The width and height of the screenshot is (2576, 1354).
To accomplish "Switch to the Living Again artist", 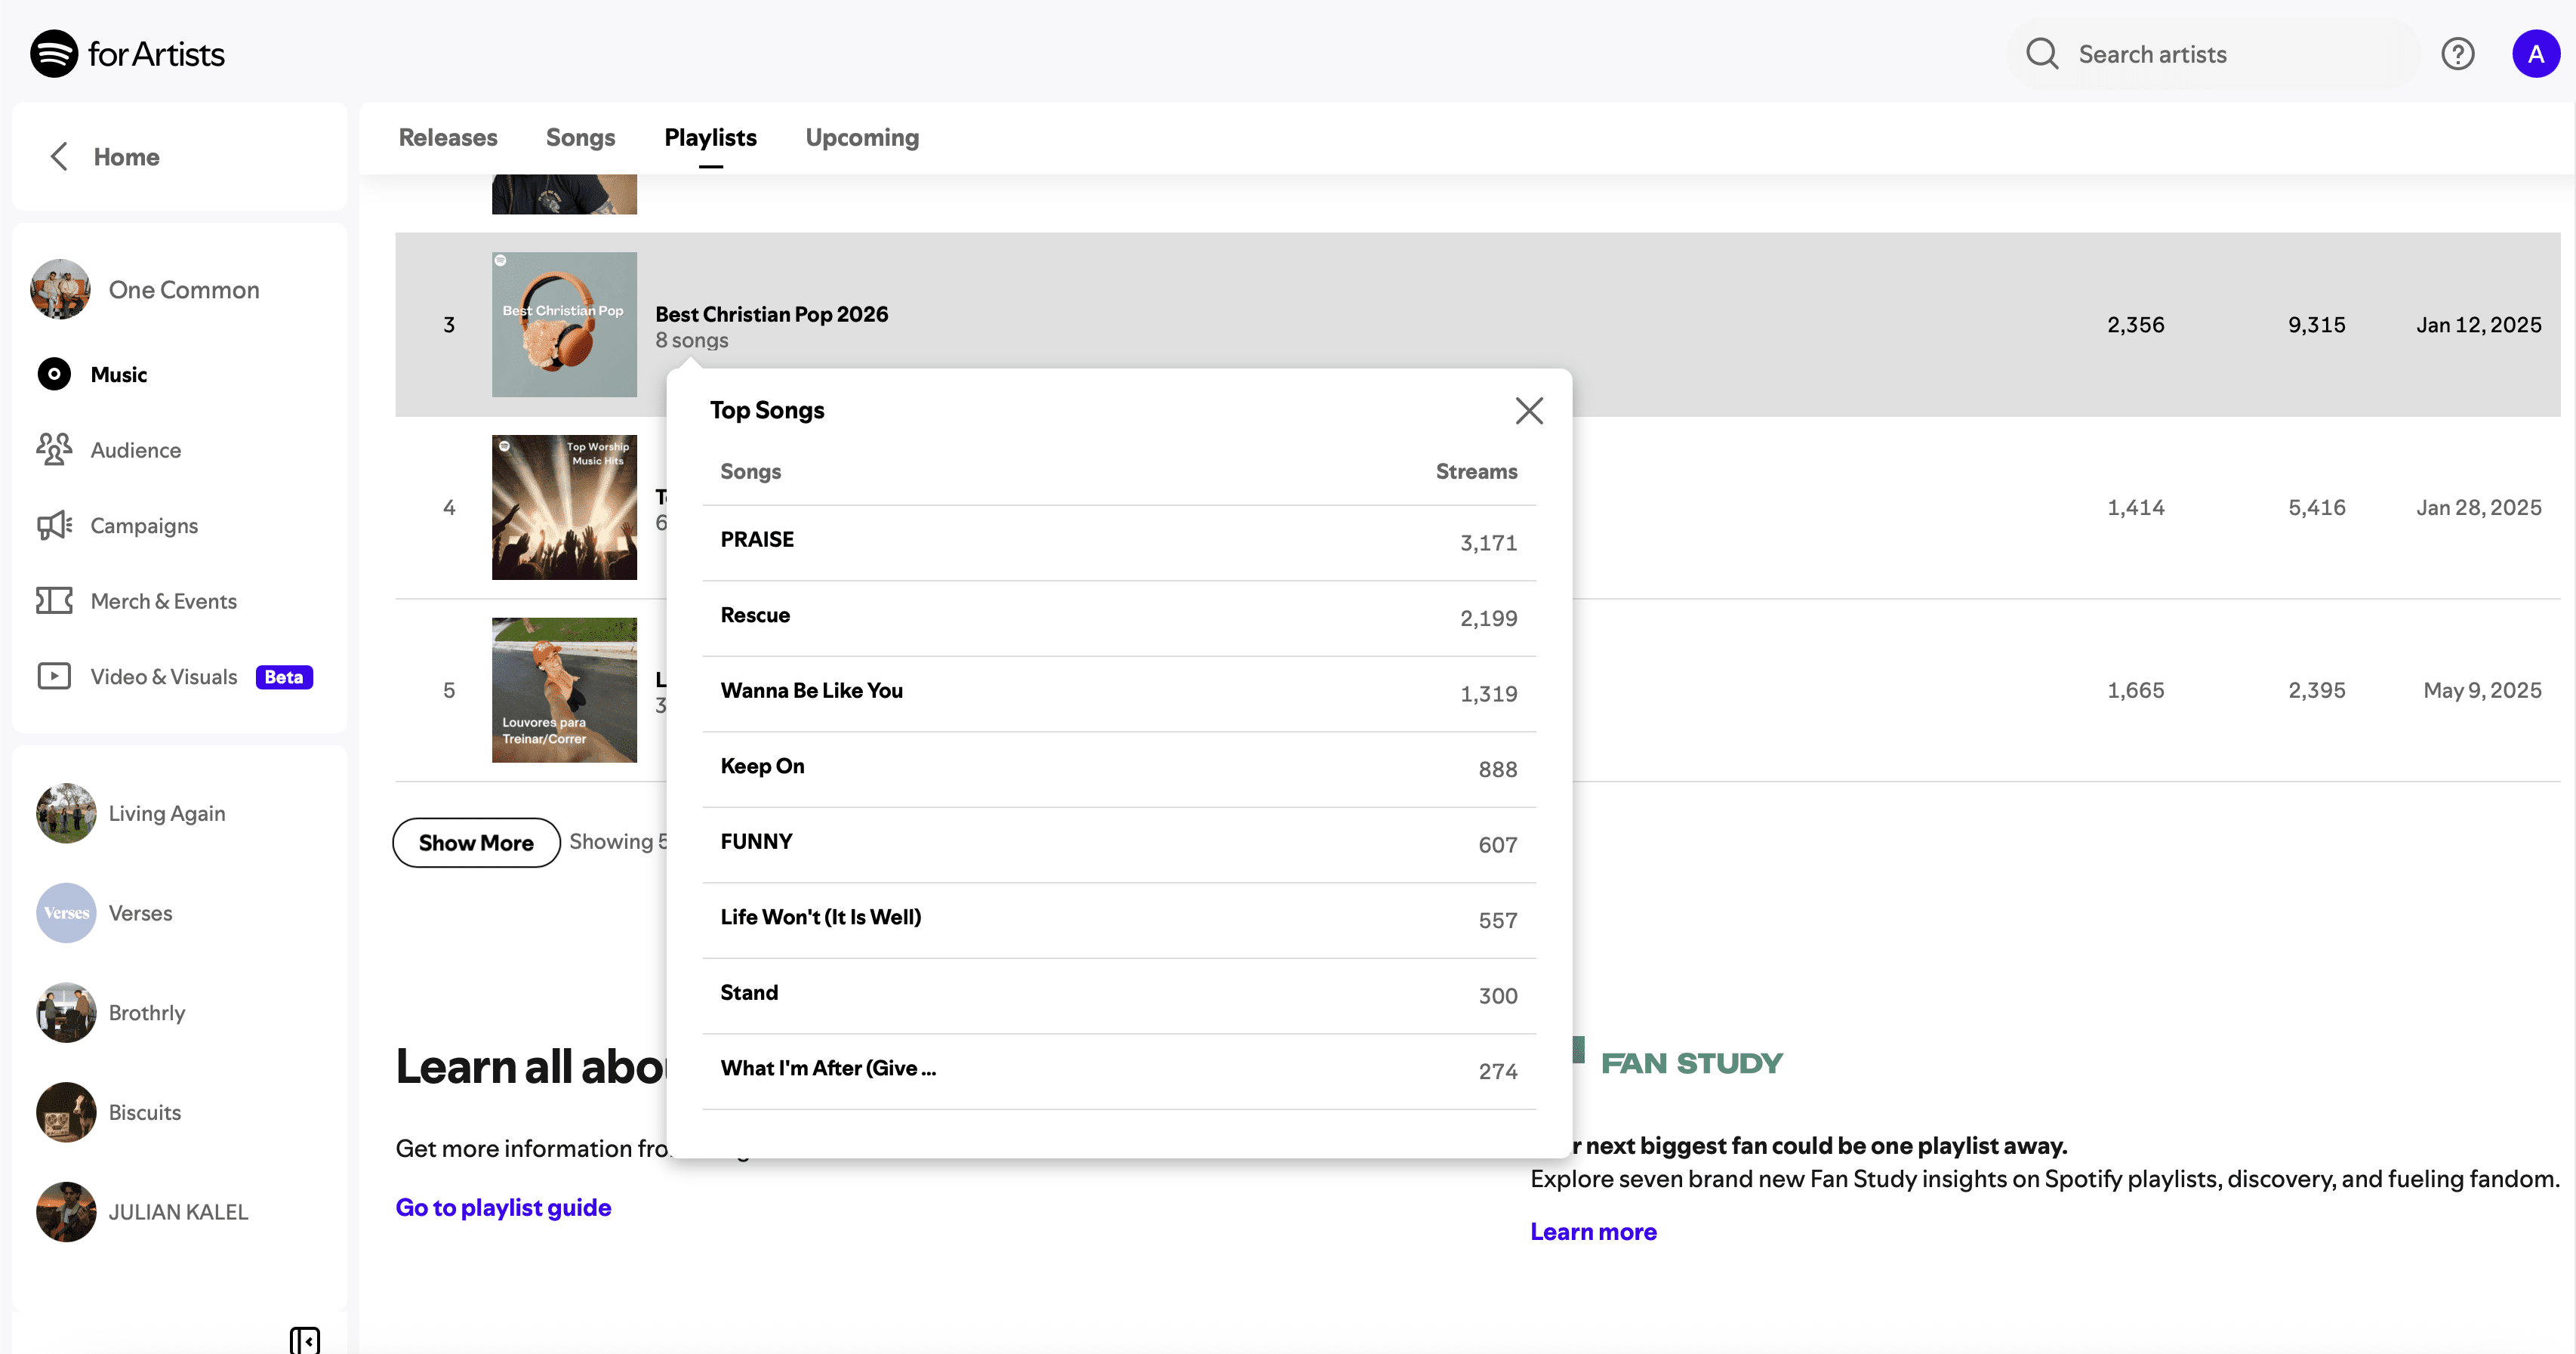I will tap(166, 813).
